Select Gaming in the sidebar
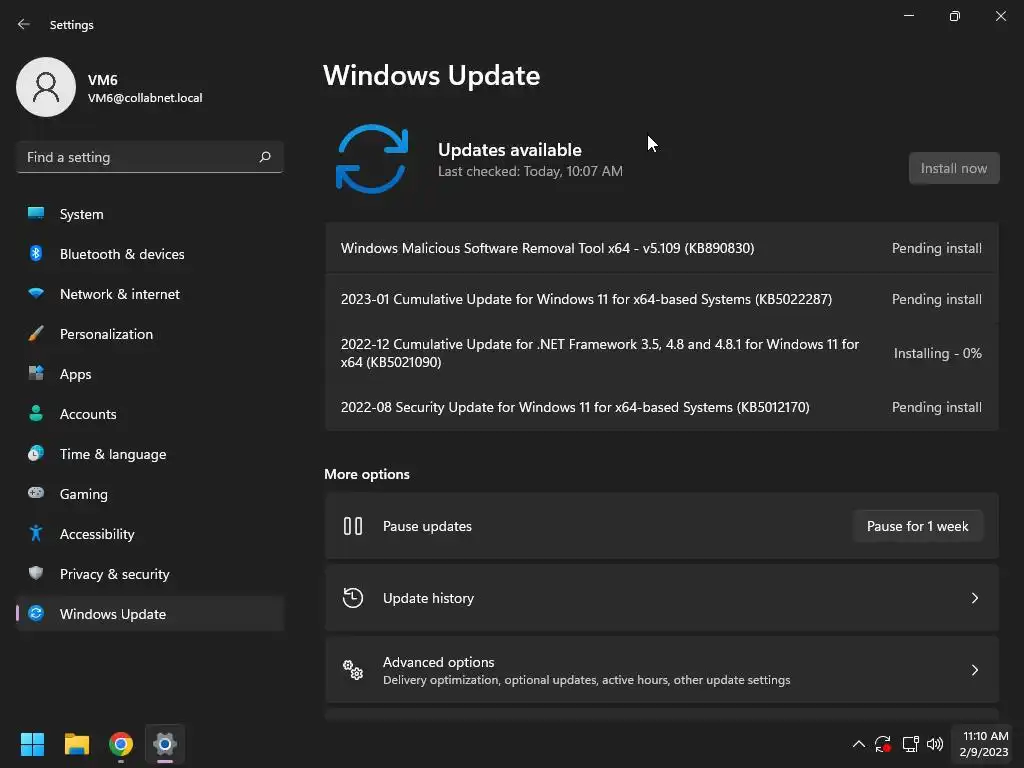The image size is (1024, 768). click(x=150, y=494)
